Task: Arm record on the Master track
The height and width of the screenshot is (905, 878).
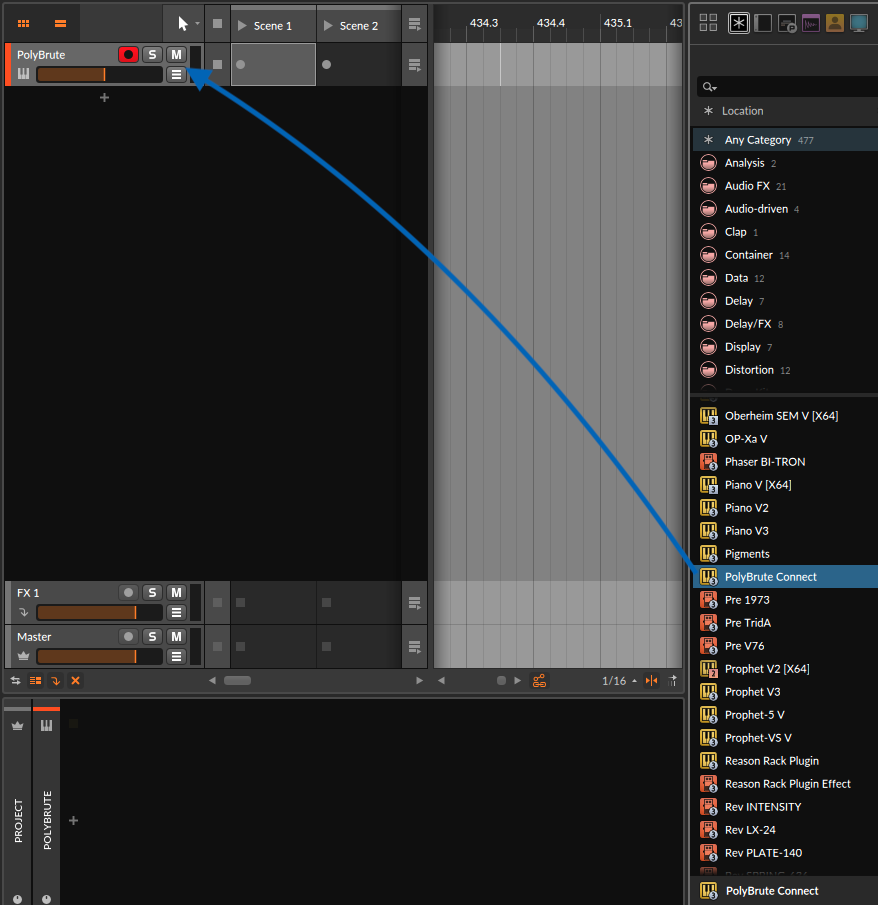Action: [x=128, y=637]
